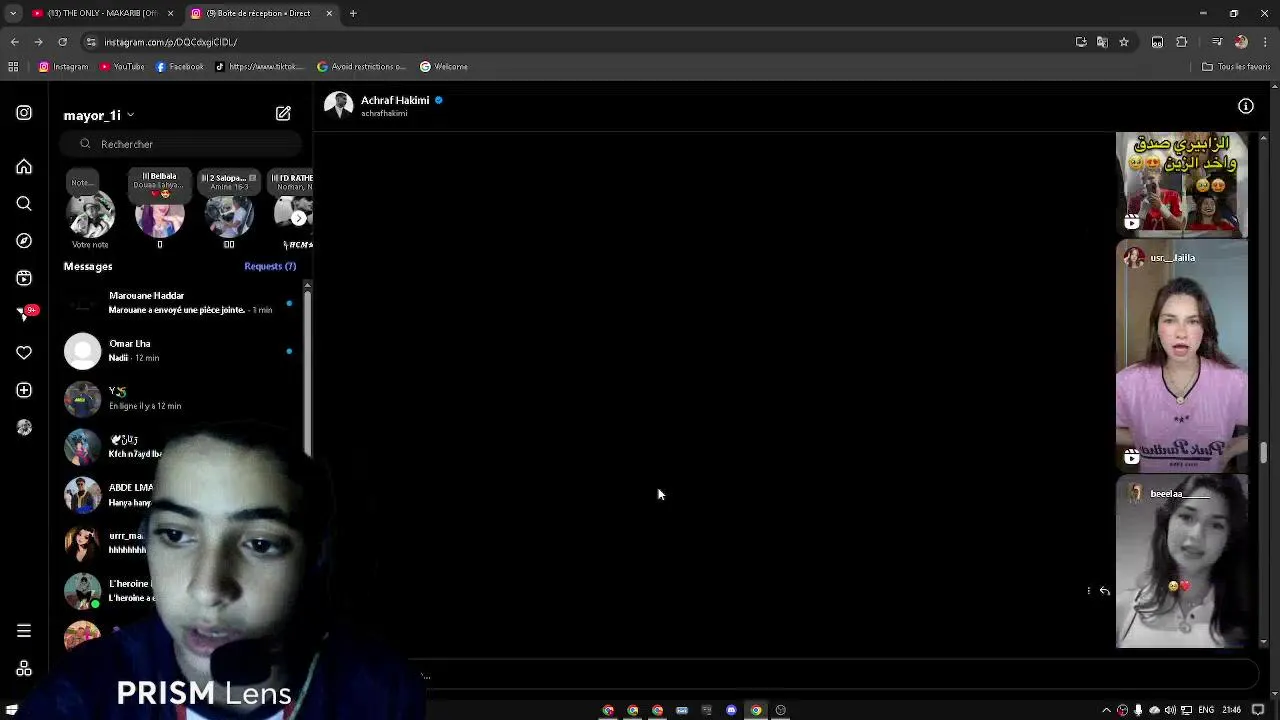Open conversation showing En ligne il y a 12 min
This screenshot has width=1280, height=720.
coord(180,399)
